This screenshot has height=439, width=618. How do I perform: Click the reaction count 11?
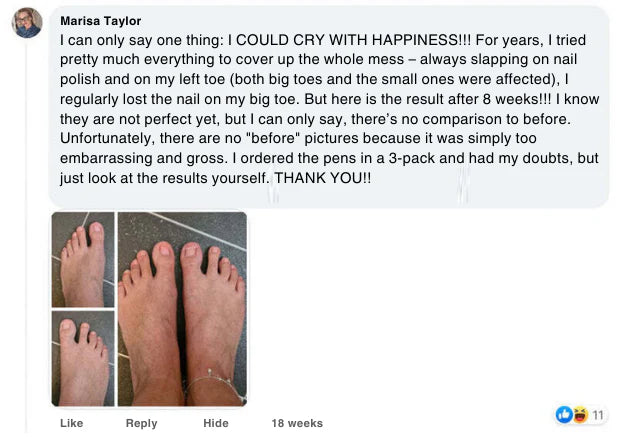pyautogui.click(x=598, y=415)
